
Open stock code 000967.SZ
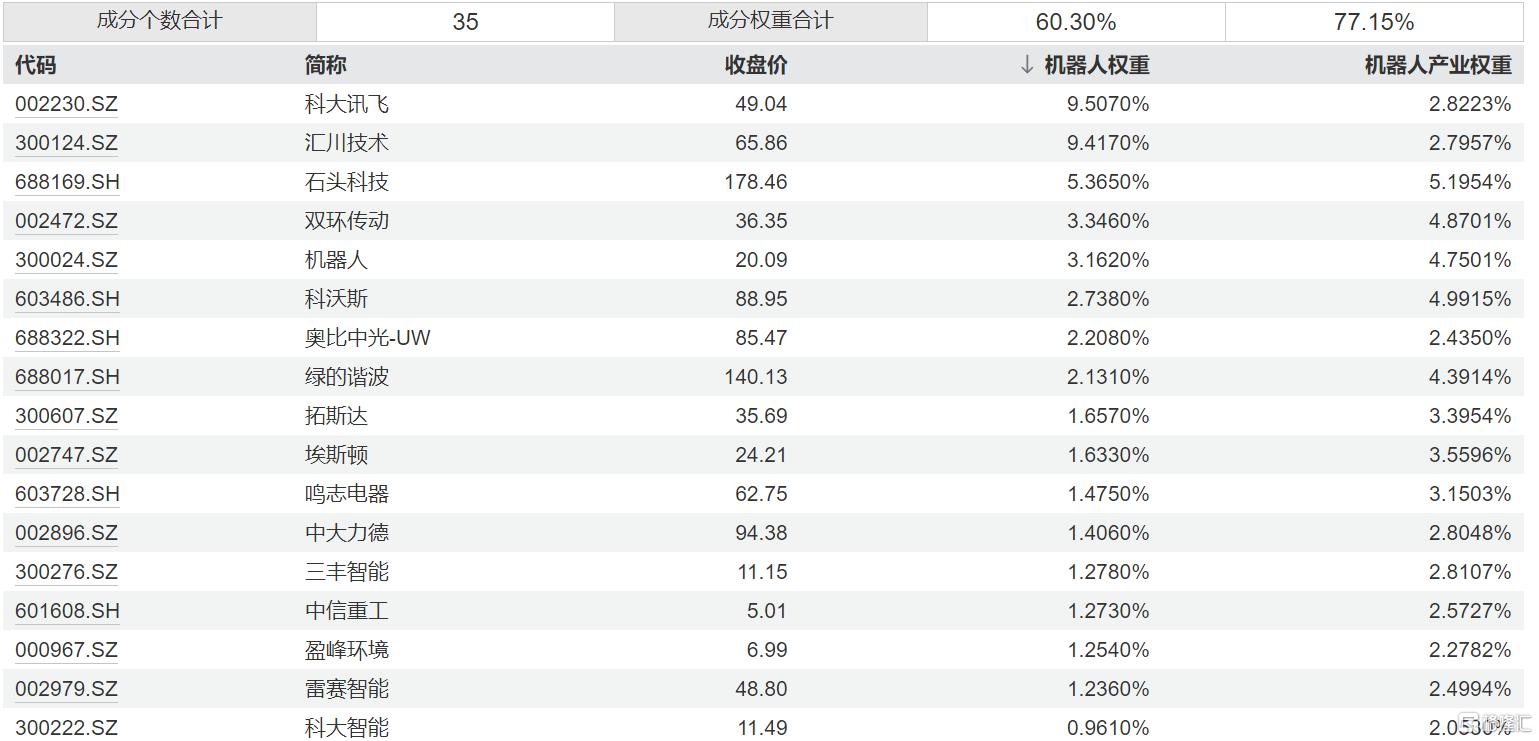(x=66, y=650)
